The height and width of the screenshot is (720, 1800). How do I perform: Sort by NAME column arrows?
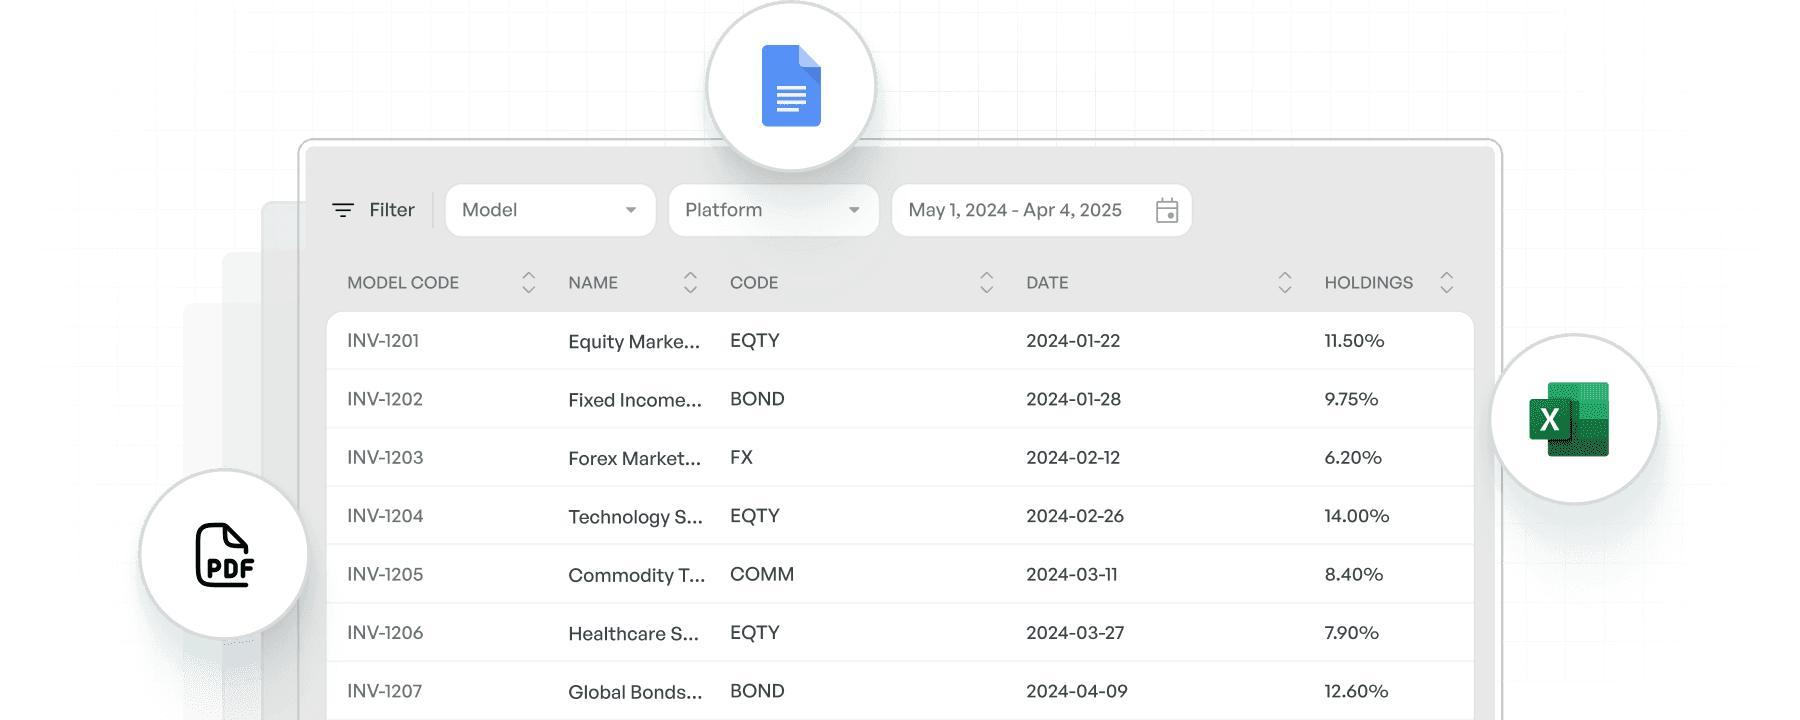[690, 283]
